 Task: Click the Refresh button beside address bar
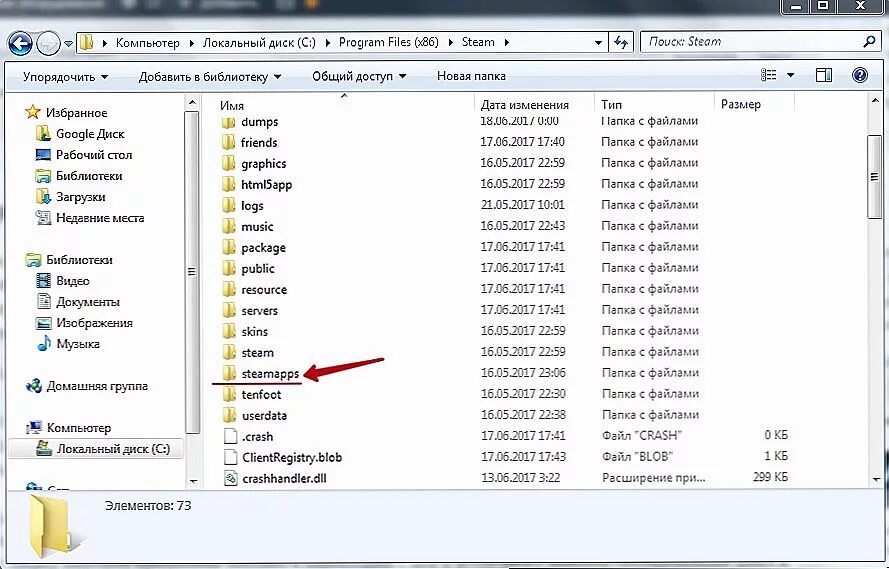tap(621, 42)
